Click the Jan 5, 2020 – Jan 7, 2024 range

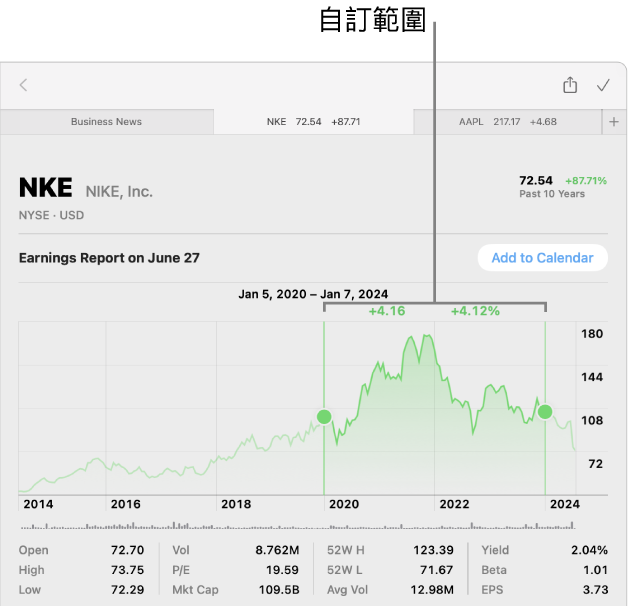pos(313,294)
